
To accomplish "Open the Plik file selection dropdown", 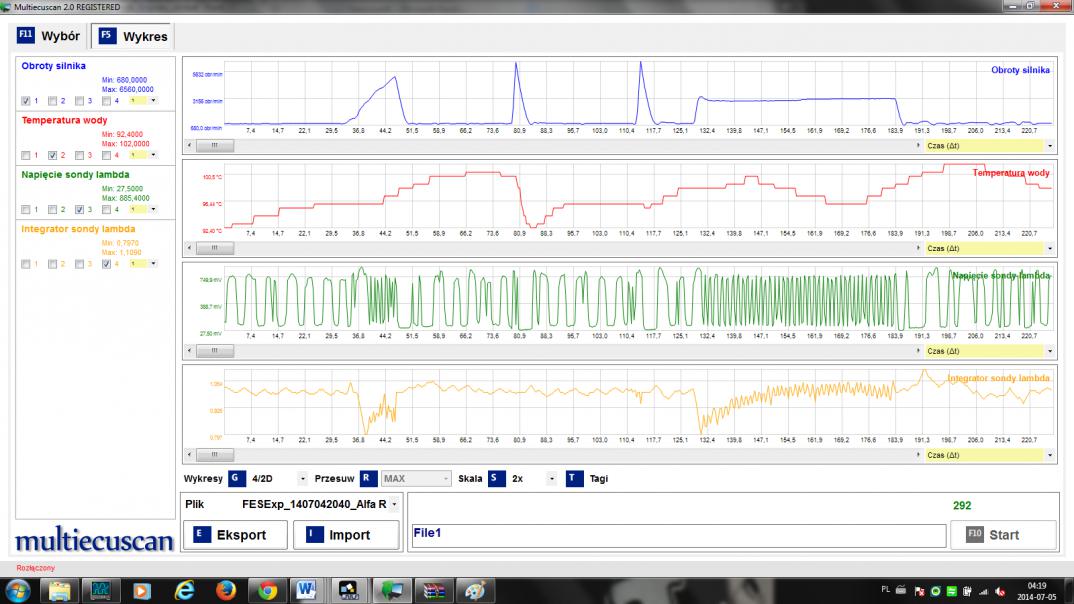I will [394, 505].
